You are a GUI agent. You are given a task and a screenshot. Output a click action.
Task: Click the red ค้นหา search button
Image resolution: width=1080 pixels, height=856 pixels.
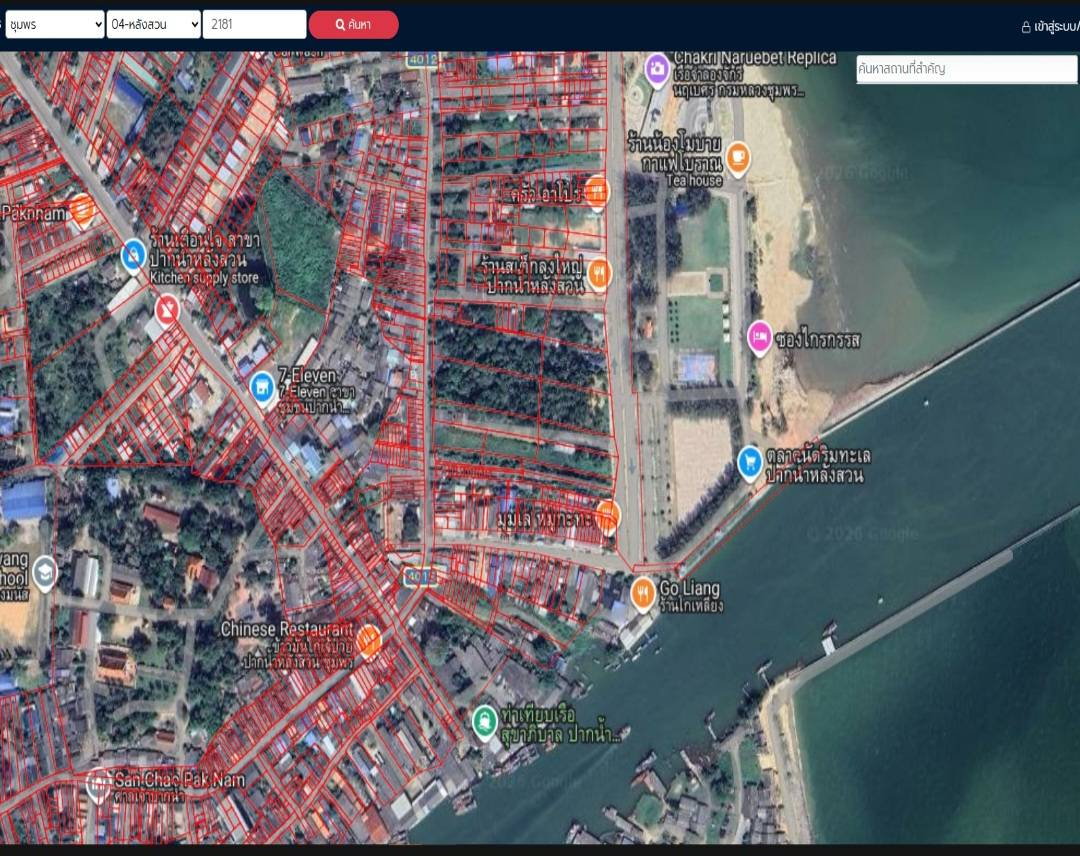pos(353,25)
